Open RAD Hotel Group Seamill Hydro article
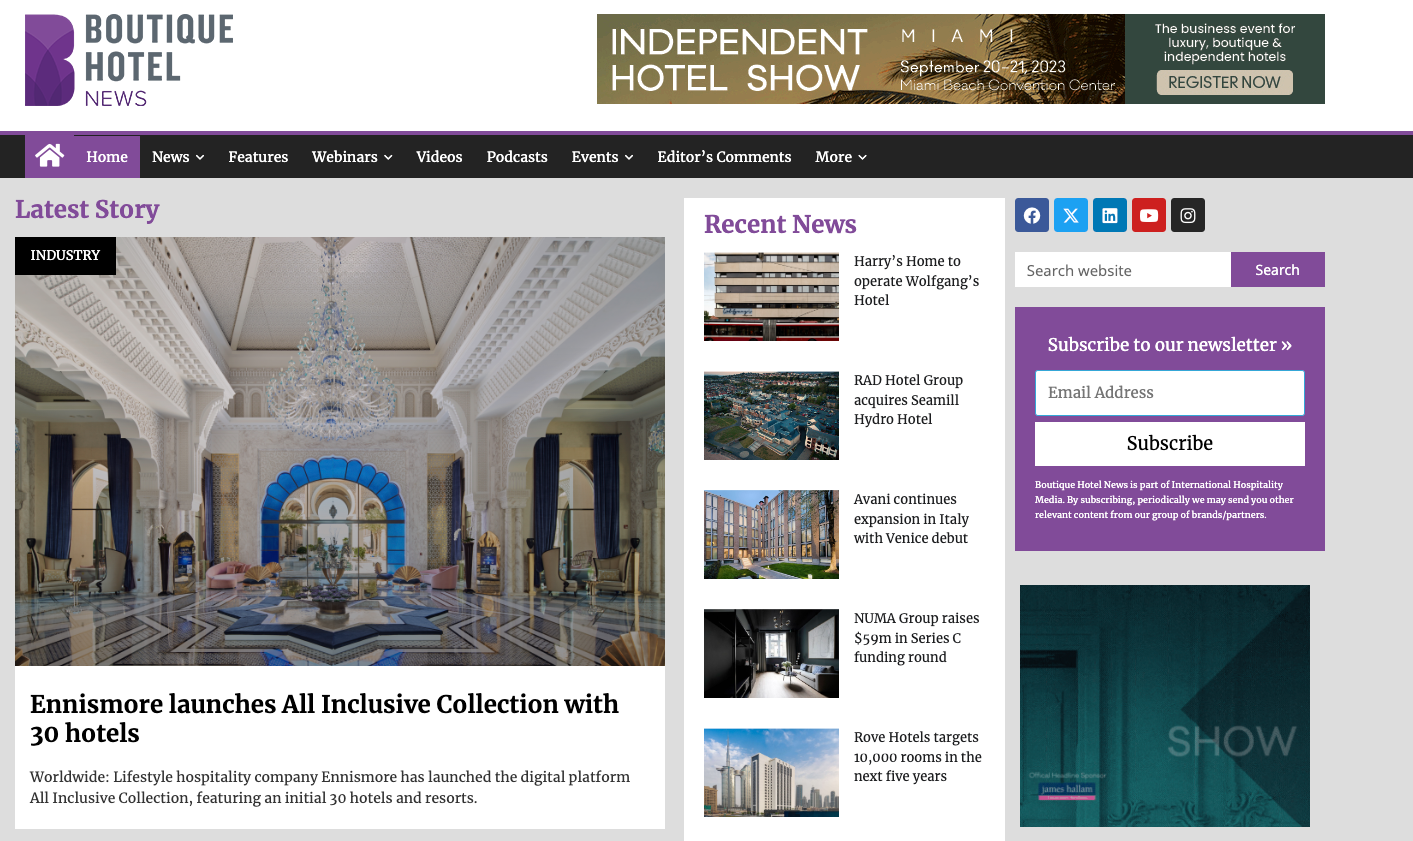 point(908,400)
